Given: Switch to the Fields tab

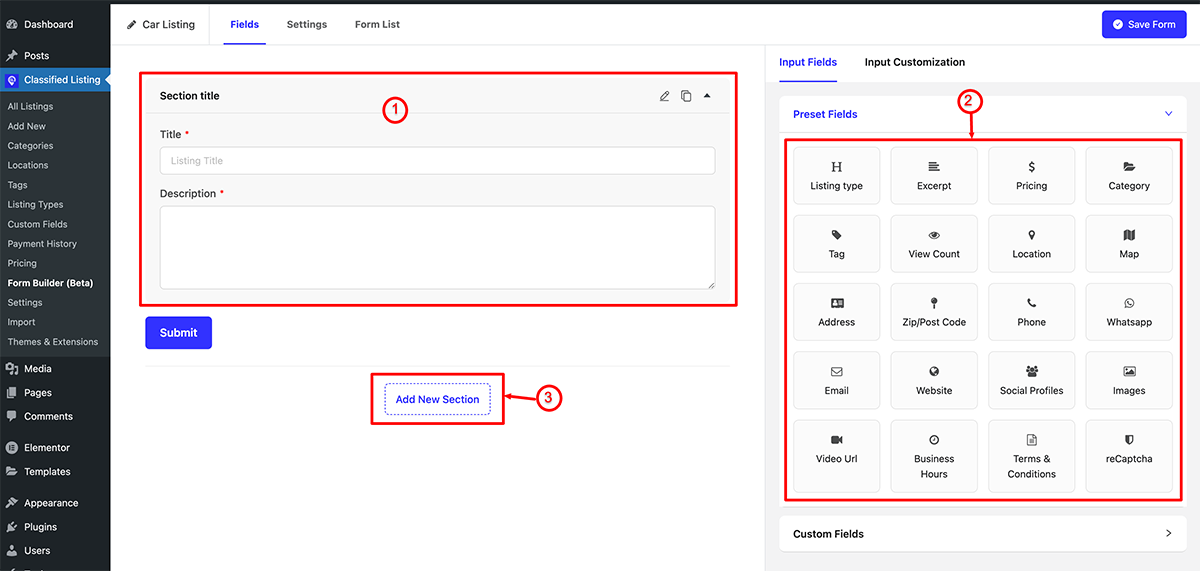Looking at the screenshot, I should pyautogui.click(x=244, y=24).
